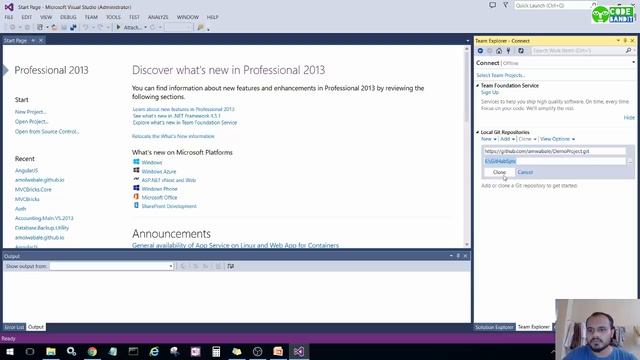Click New Project link on Start Page
640x360 pixels.
coord(30,112)
